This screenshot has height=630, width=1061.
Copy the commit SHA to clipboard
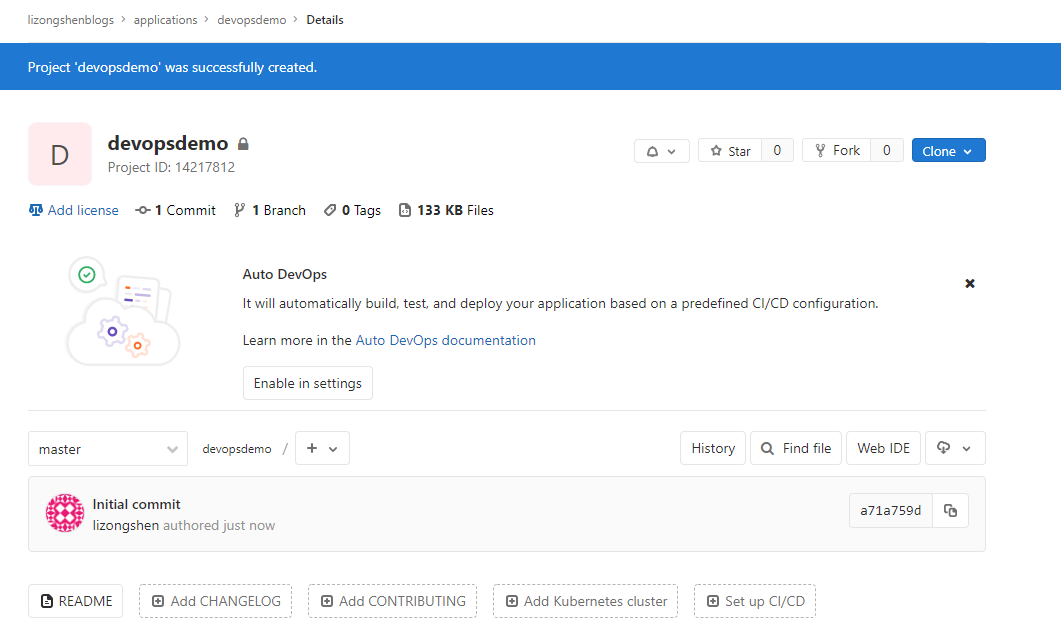click(x=950, y=511)
